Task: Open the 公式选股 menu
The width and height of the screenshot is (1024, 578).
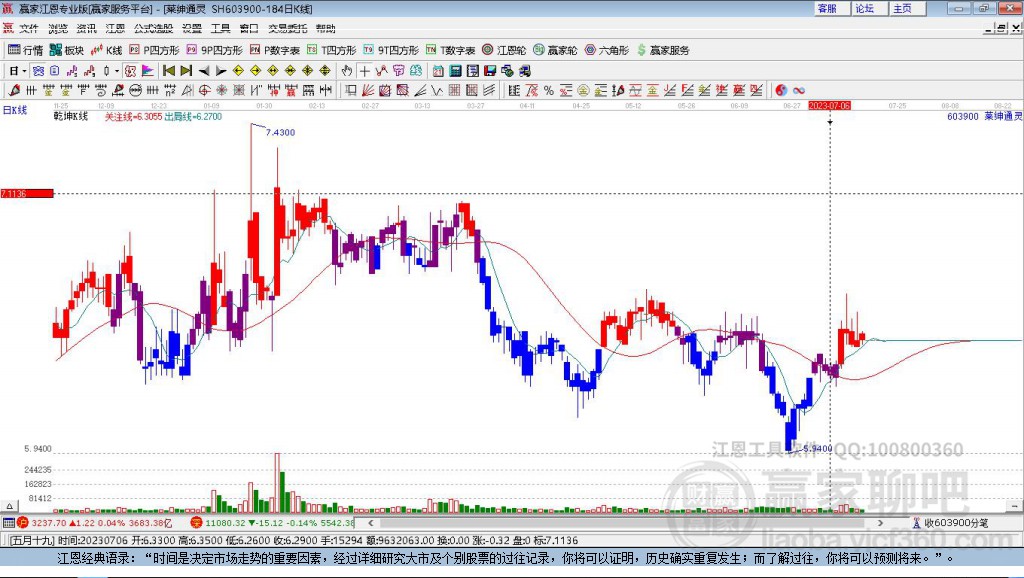Action: pos(153,28)
